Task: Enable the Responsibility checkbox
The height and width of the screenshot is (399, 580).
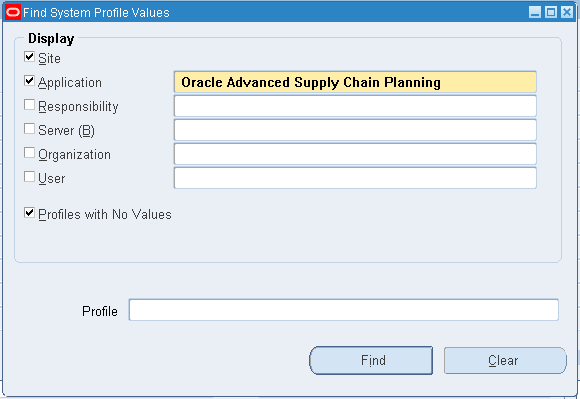Action: point(30,105)
